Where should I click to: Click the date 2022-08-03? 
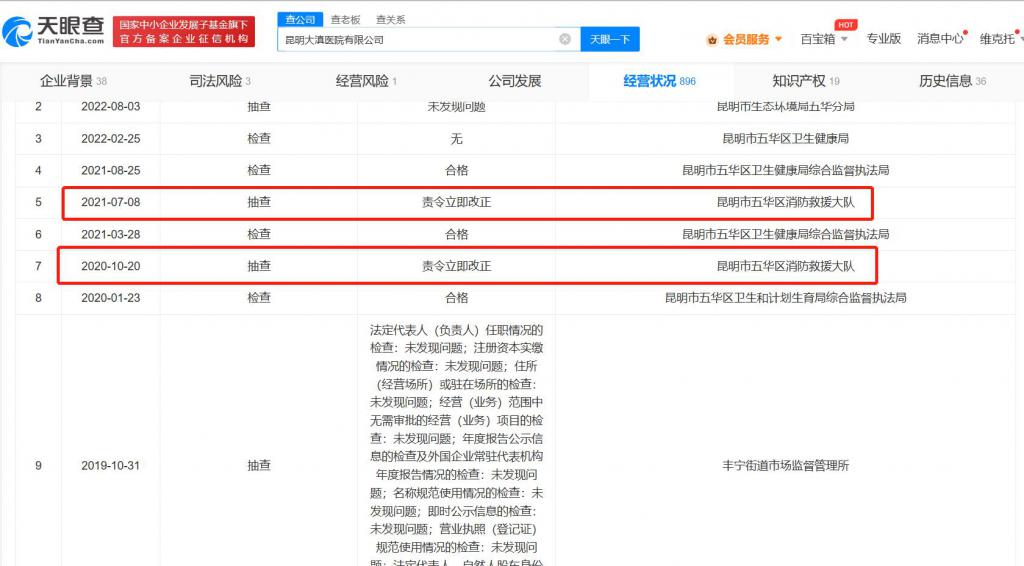pos(110,106)
